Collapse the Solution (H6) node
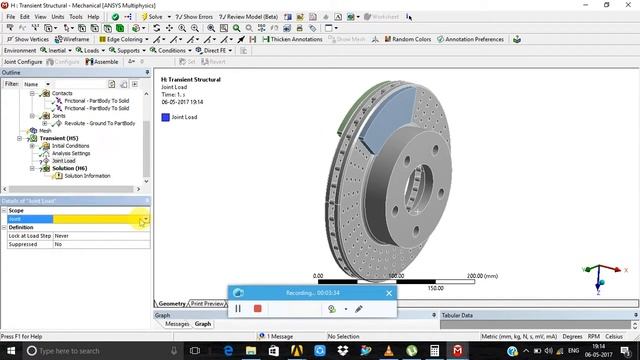 32,168
